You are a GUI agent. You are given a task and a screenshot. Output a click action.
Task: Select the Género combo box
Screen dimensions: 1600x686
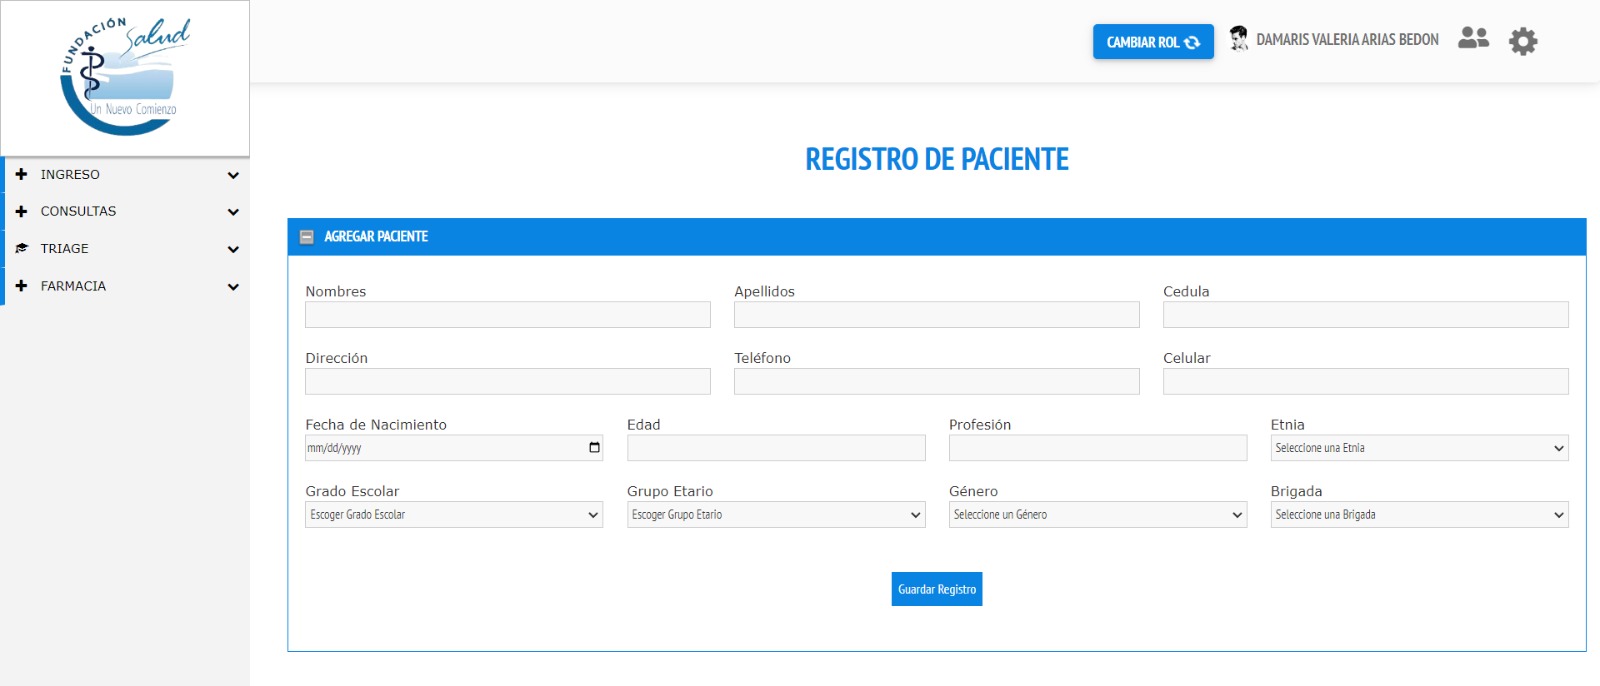(1097, 515)
